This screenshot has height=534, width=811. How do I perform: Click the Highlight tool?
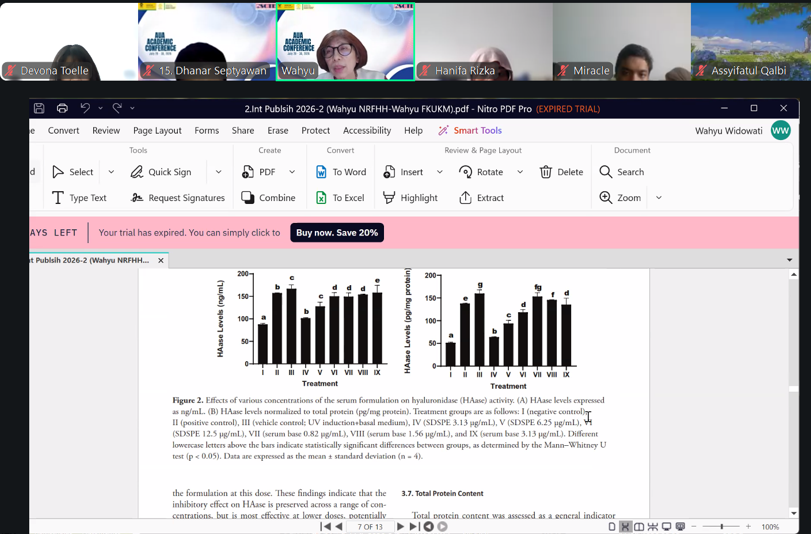410,198
